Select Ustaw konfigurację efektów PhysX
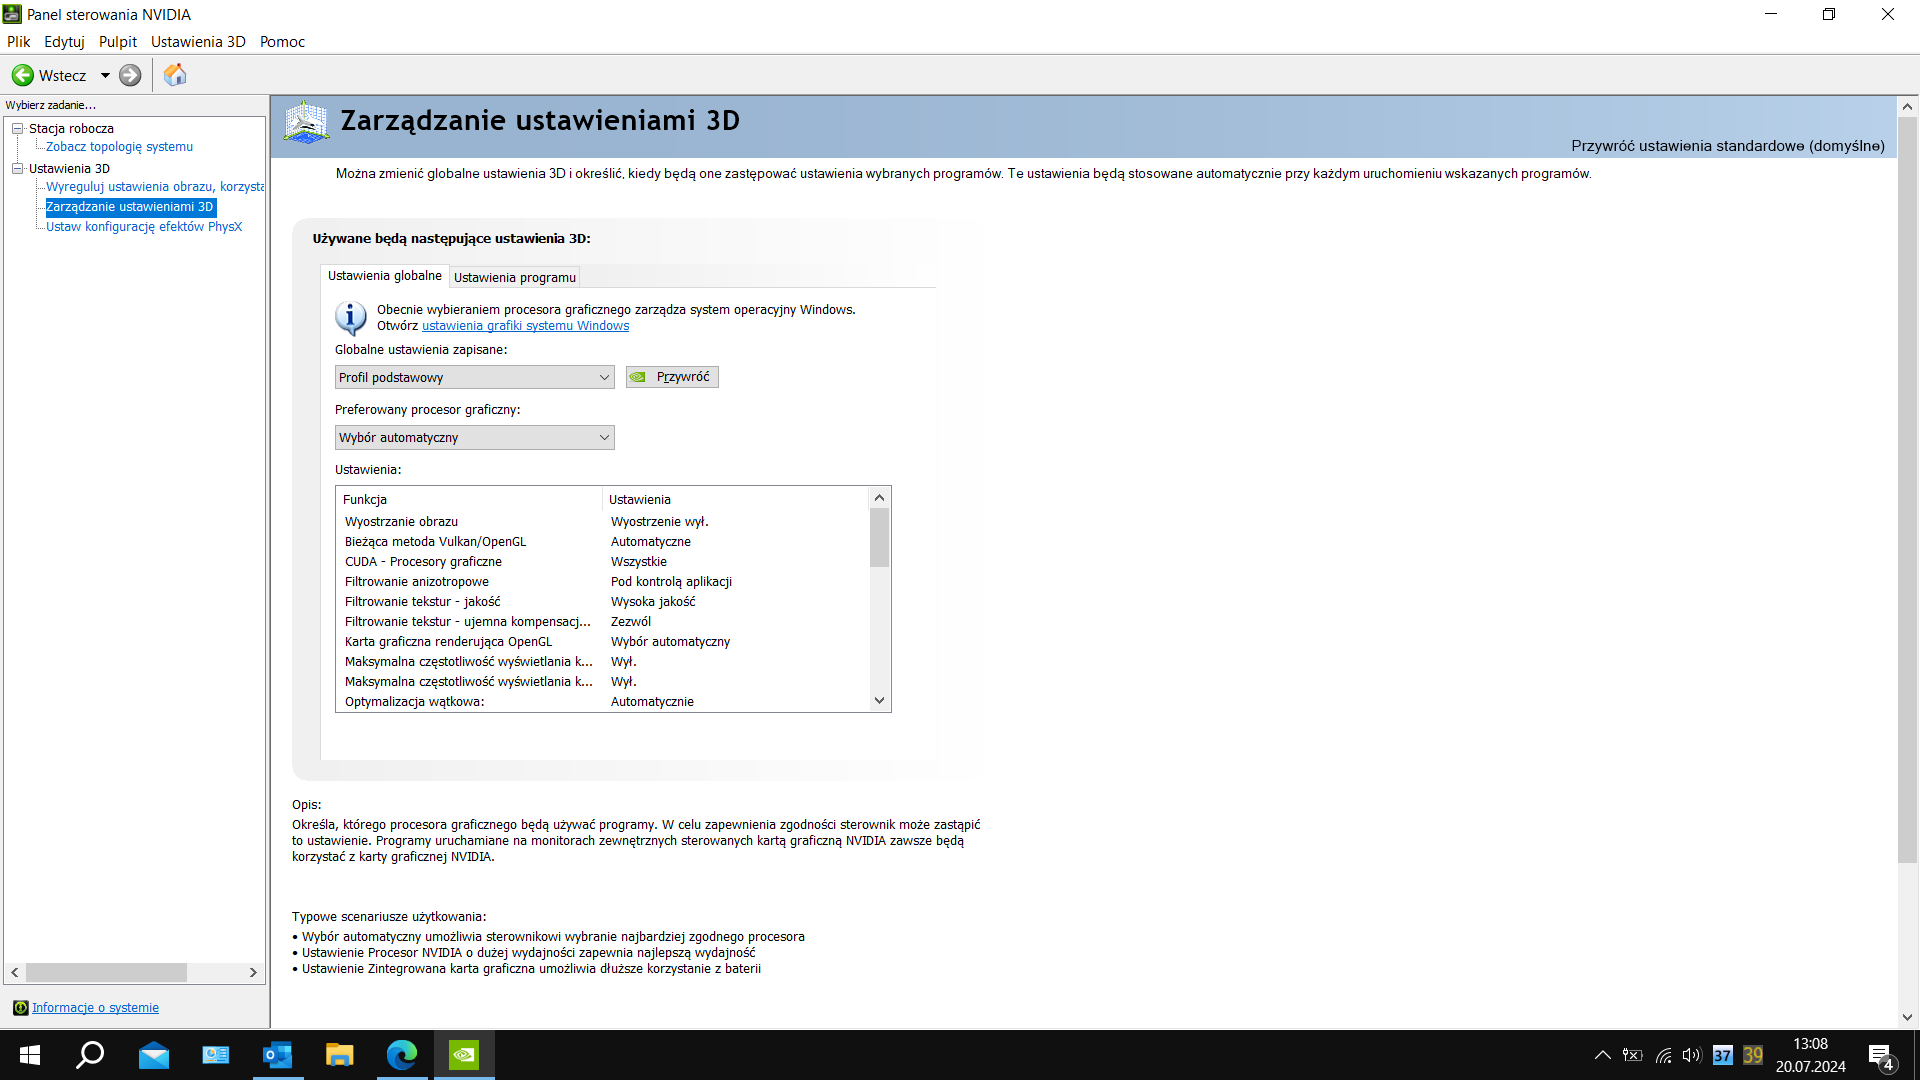 [144, 227]
